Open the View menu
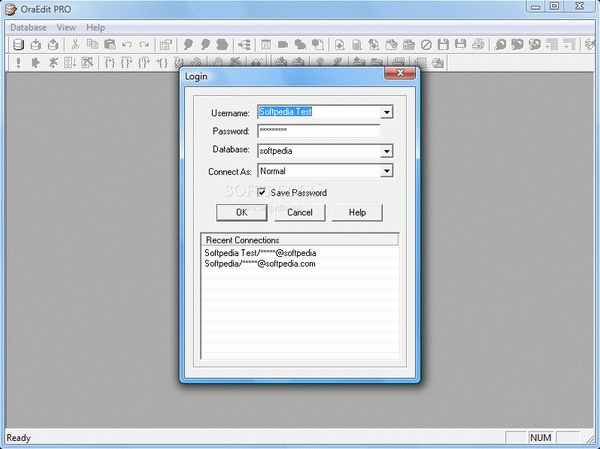This screenshot has height=449, width=600. pos(66,27)
